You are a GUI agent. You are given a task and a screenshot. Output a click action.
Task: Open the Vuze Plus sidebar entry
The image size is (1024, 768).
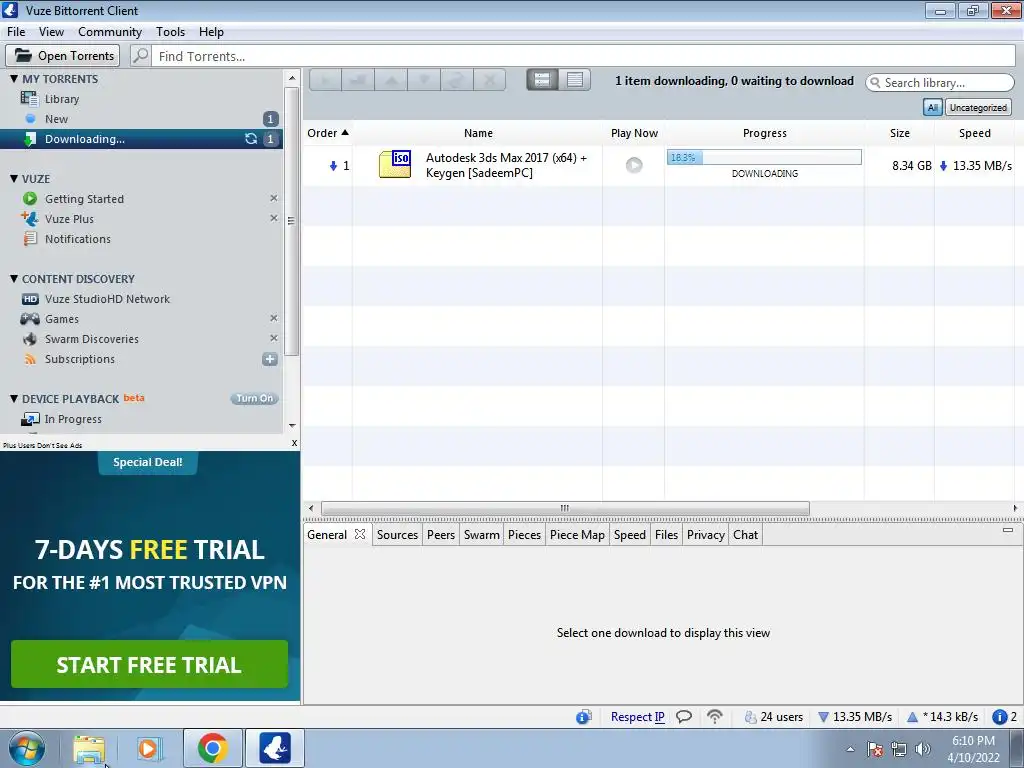point(69,219)
